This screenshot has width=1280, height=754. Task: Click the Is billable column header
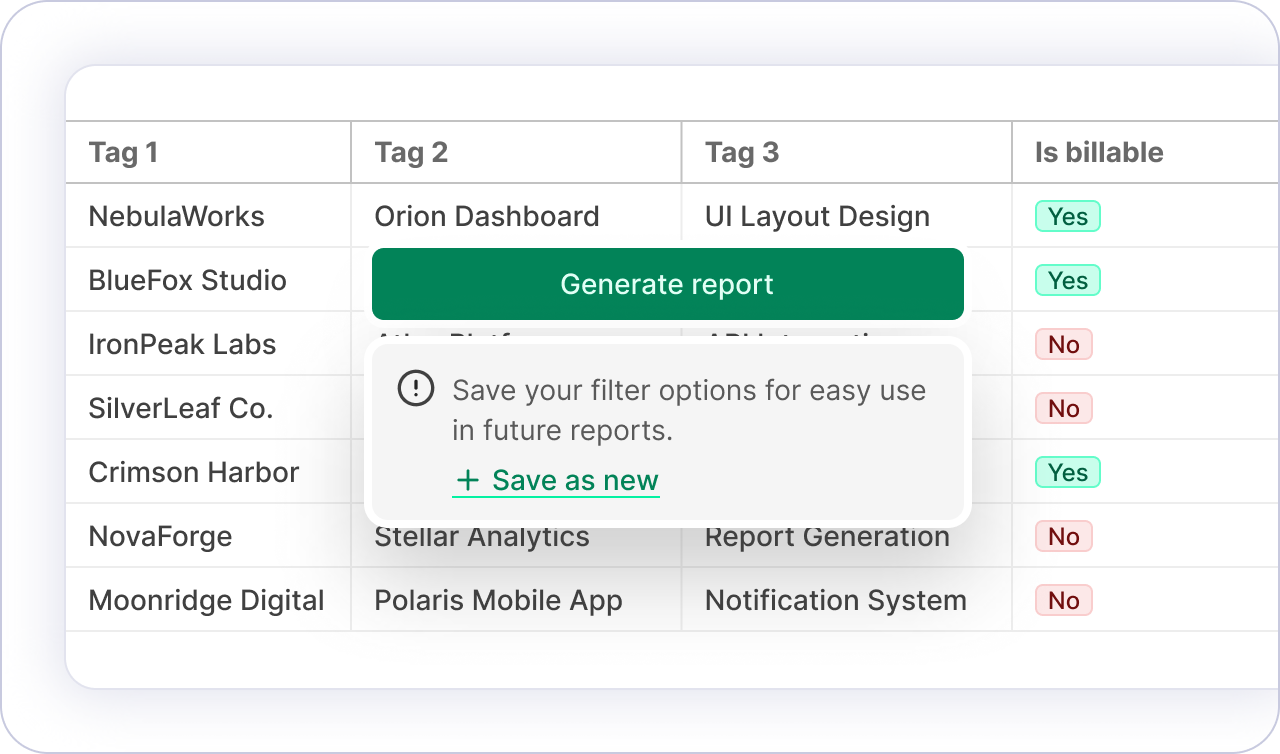[x=1099, y=153]
